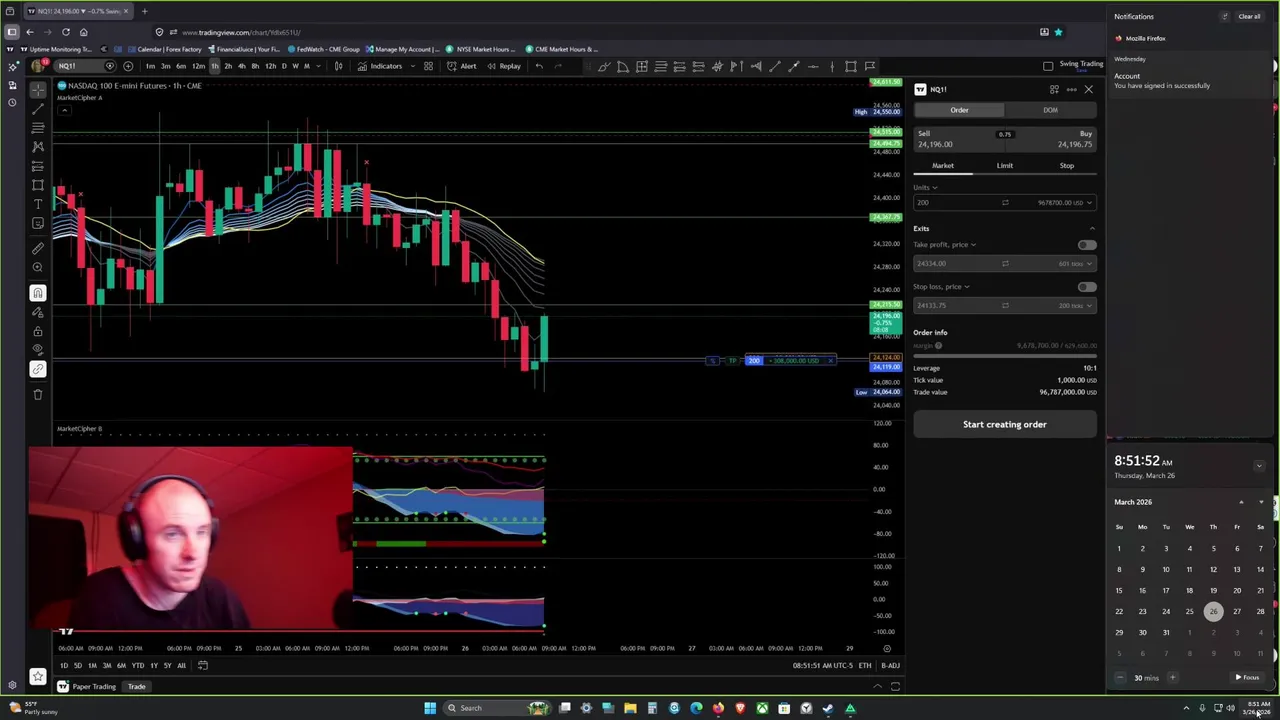Select Limit order type
Viewport: 1280px width, 720px height.
pyautogui.click(x=1004, y=166)
